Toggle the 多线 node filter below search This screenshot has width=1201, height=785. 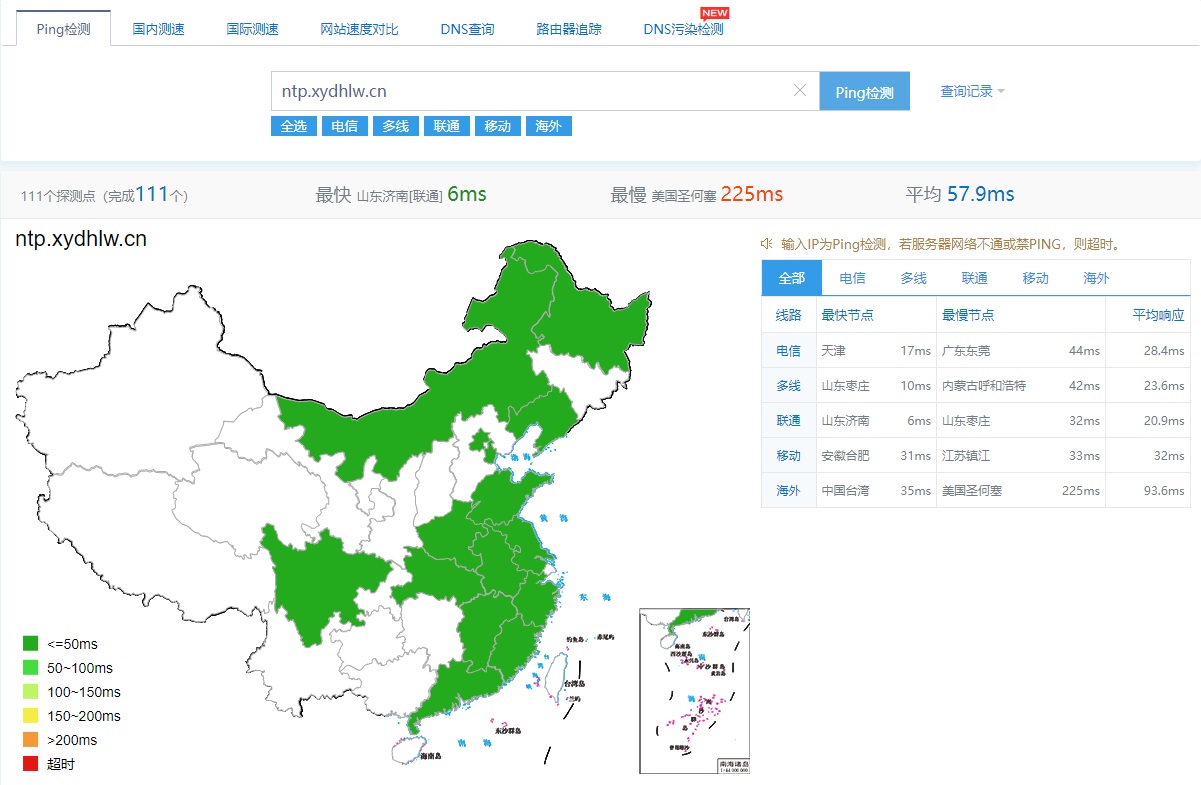point(396,126)
